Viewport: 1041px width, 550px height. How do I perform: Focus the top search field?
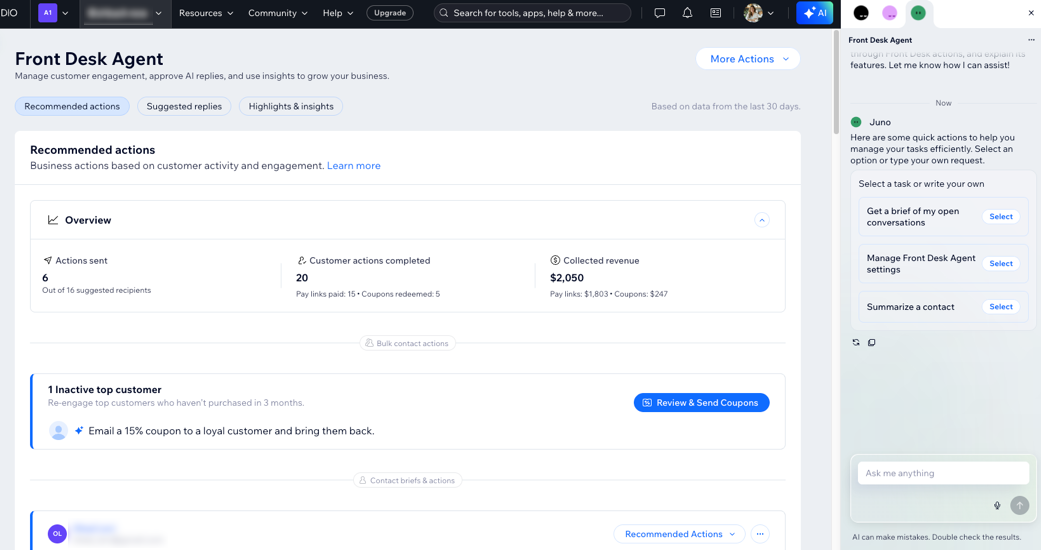pyautogui.click(x=532, y=13)
